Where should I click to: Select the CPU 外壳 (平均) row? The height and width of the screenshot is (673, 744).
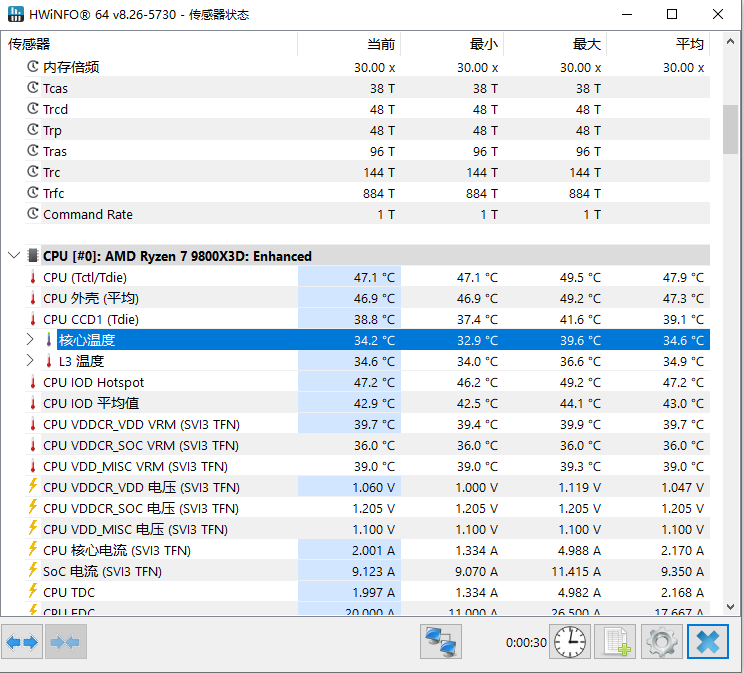[x=367, y=298]
